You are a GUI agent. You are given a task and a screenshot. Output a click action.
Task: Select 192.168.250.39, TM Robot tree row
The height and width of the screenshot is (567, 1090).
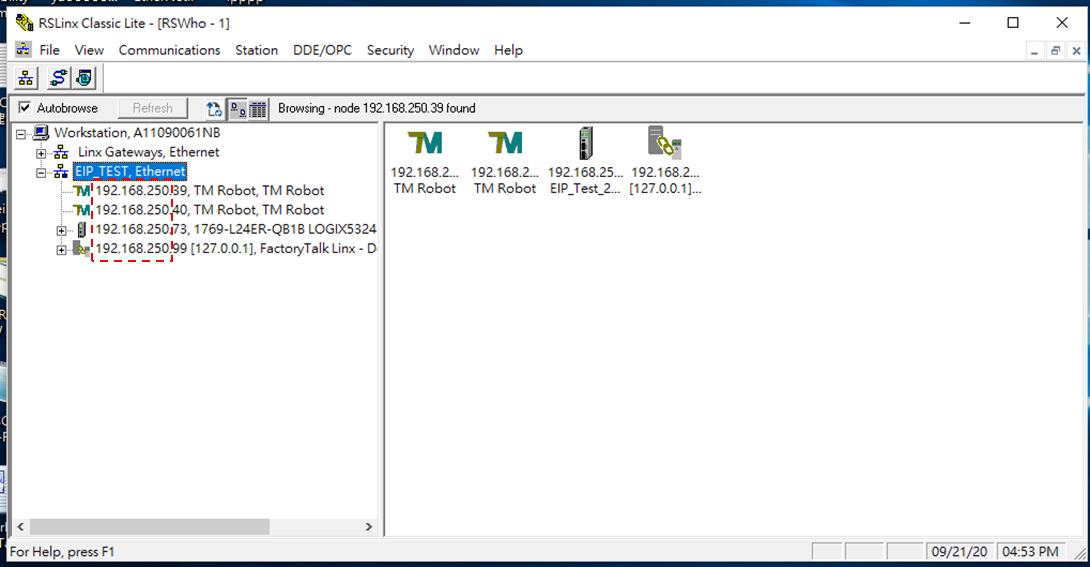click(209, 190)
